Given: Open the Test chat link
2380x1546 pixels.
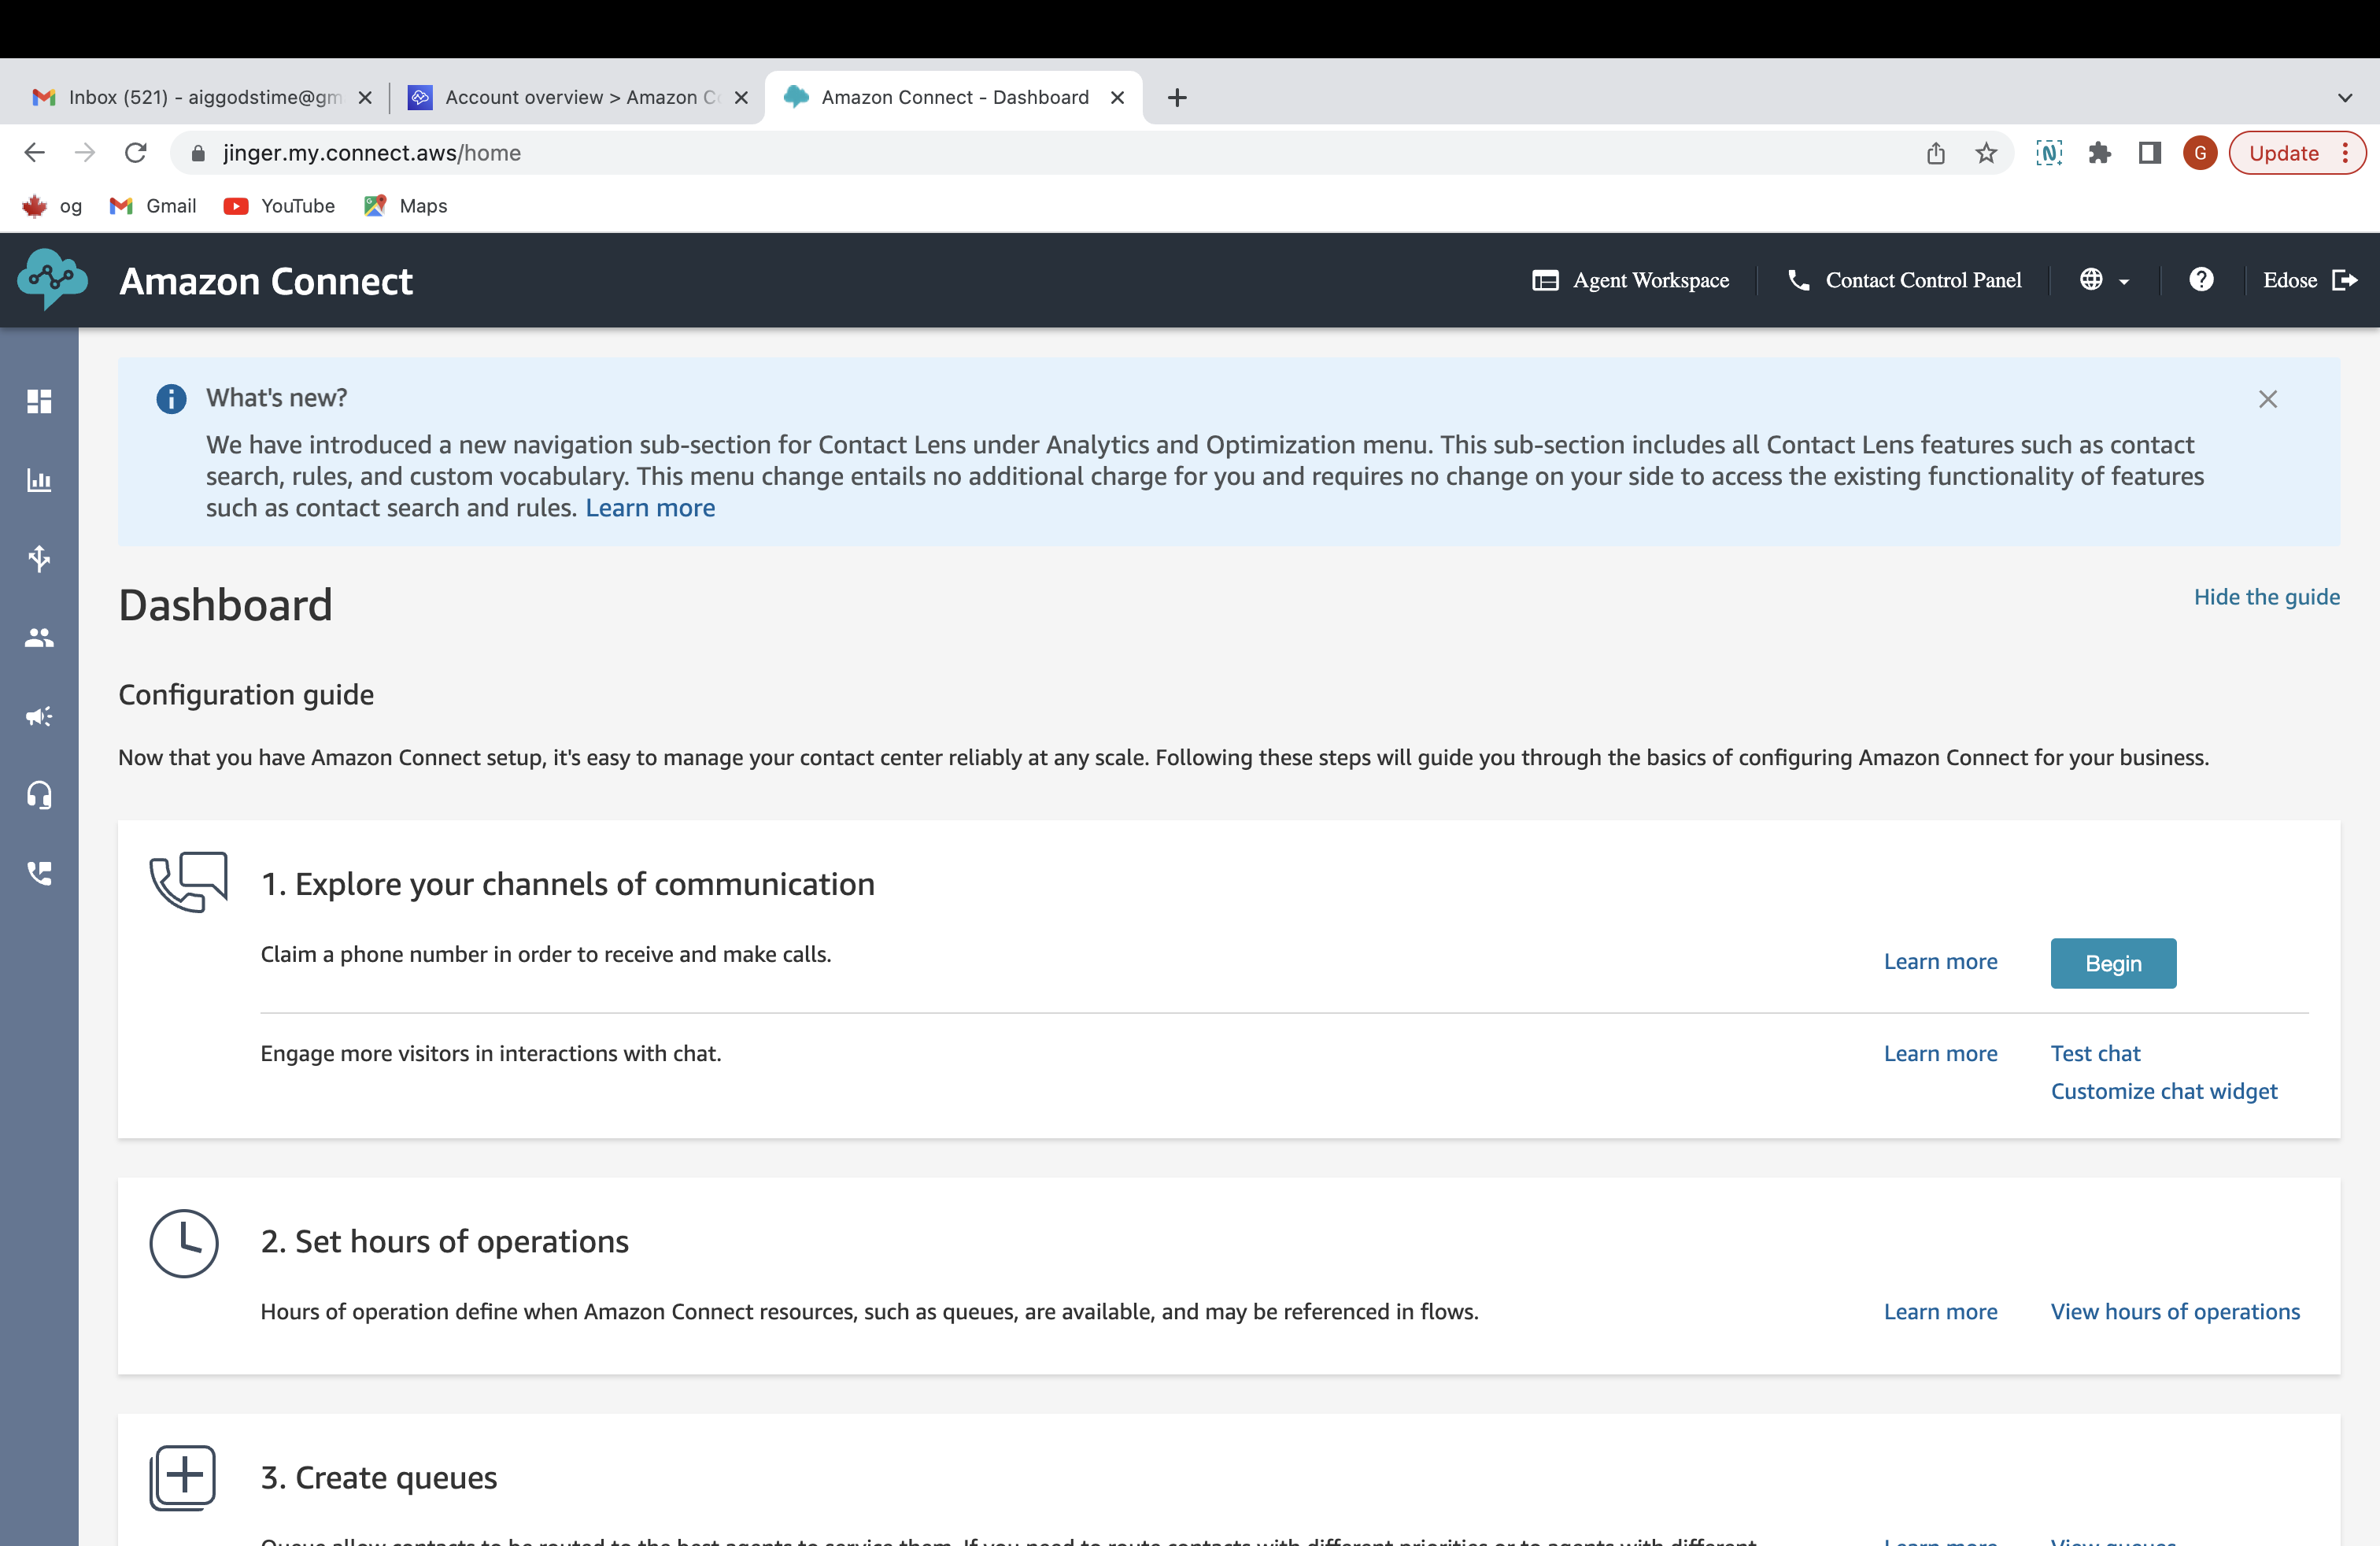Looking at the screenshot, I should [x=2095, y=1052].
